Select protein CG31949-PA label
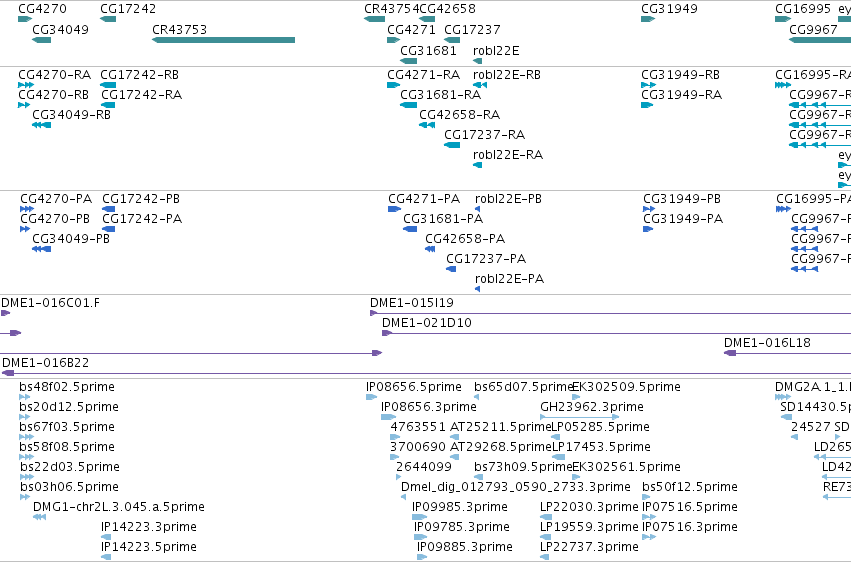851x562 pixels. pyautogui.click(x=683, y=219)
